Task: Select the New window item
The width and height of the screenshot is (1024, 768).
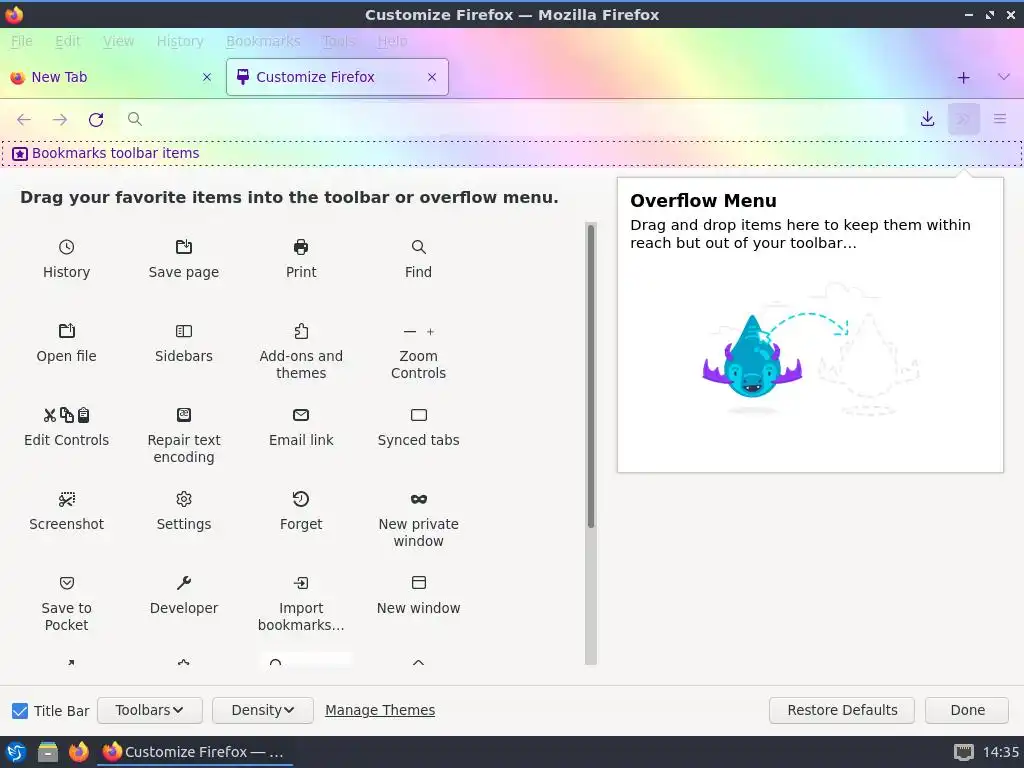Action: tap(418, 595)
